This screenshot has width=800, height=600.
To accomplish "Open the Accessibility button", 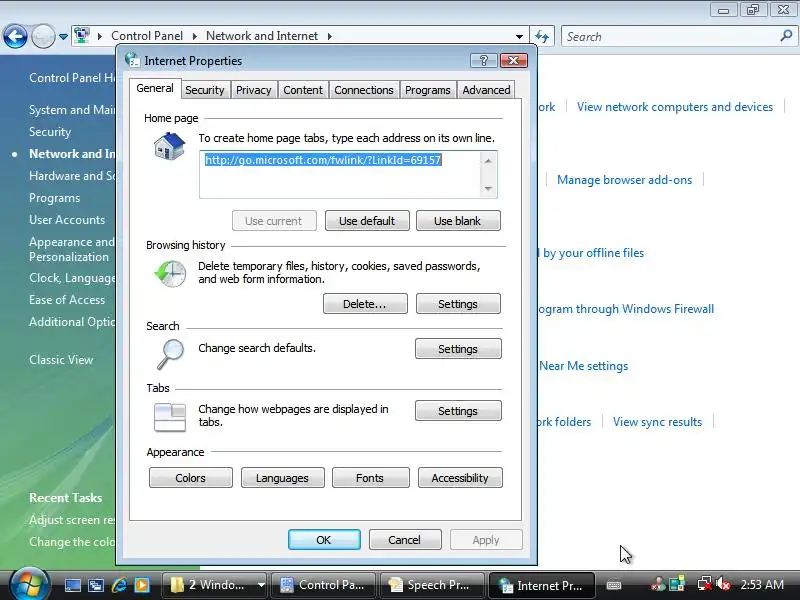I will pos(460,478).
